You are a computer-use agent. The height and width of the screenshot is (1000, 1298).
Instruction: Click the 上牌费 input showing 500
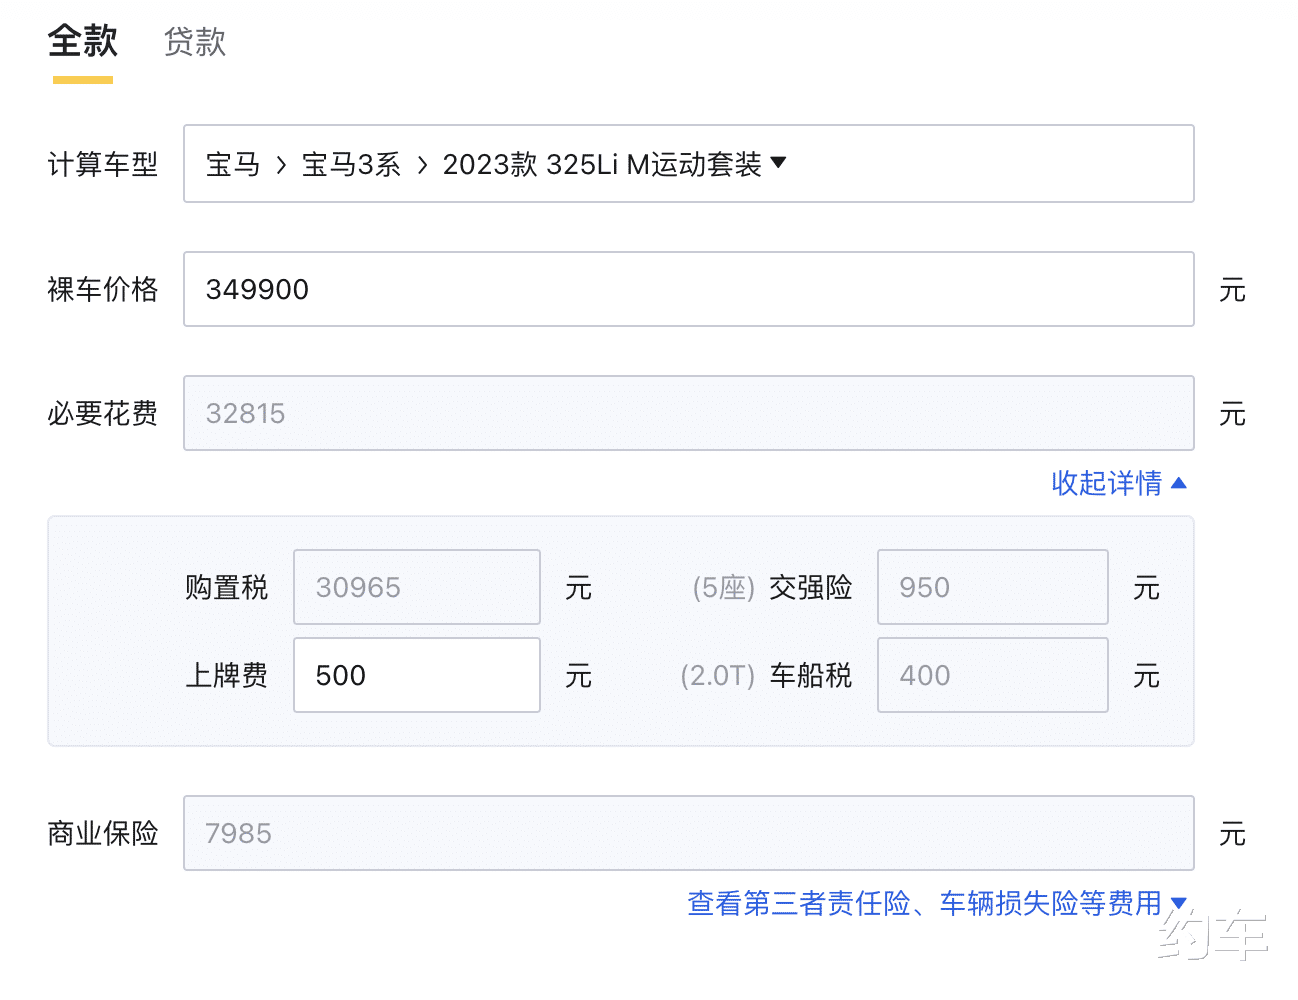(x=417, y=675)
